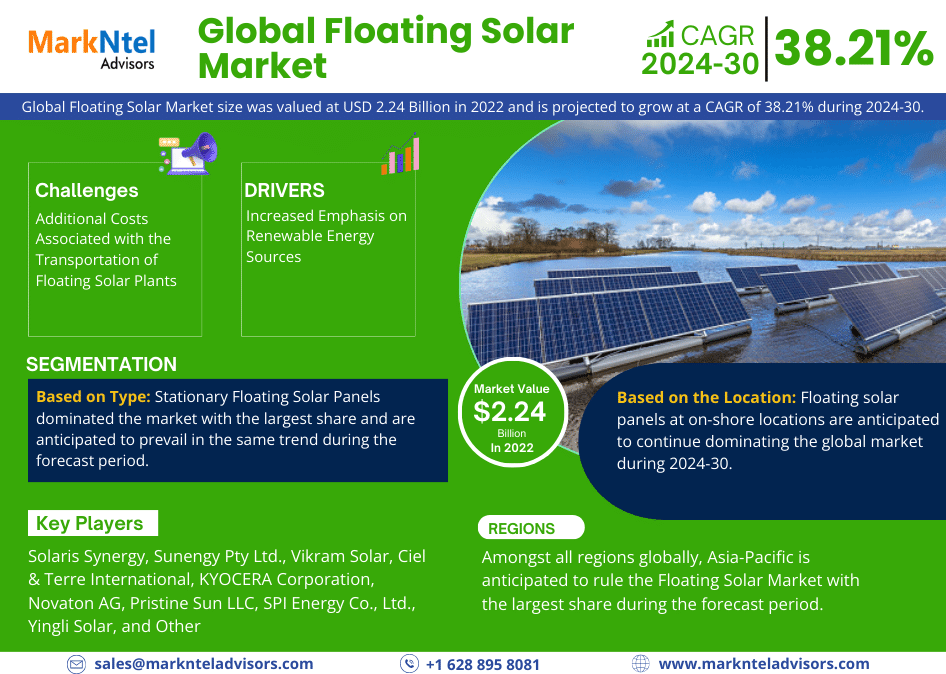The width and height of the screenshot is (946, 674).
Task: Click 'Increased Emphasis on Renewable Energy Sources' text
Action: pyautogui.click(x=326, y=236)
